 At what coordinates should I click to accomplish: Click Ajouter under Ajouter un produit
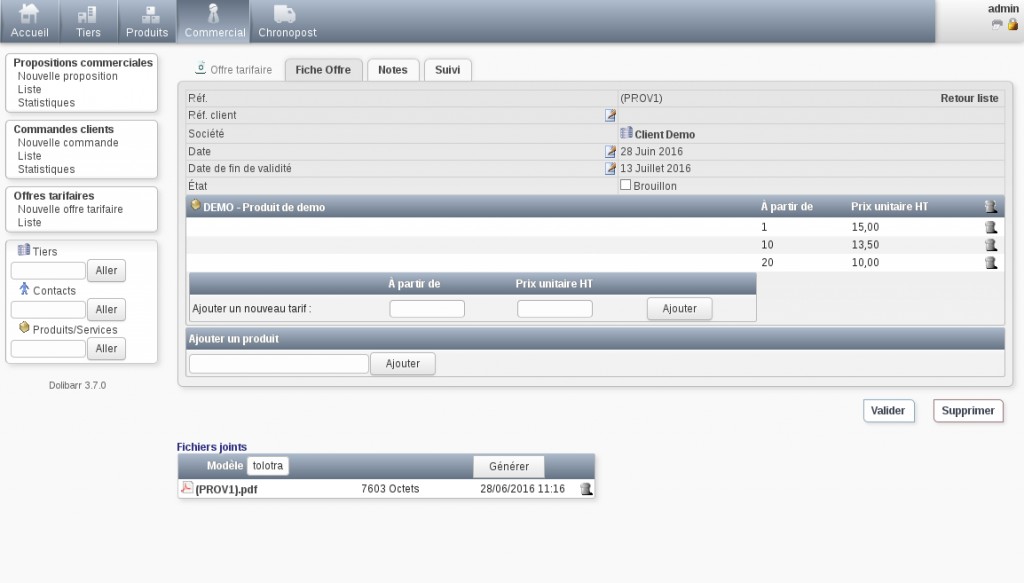(402, 364)
